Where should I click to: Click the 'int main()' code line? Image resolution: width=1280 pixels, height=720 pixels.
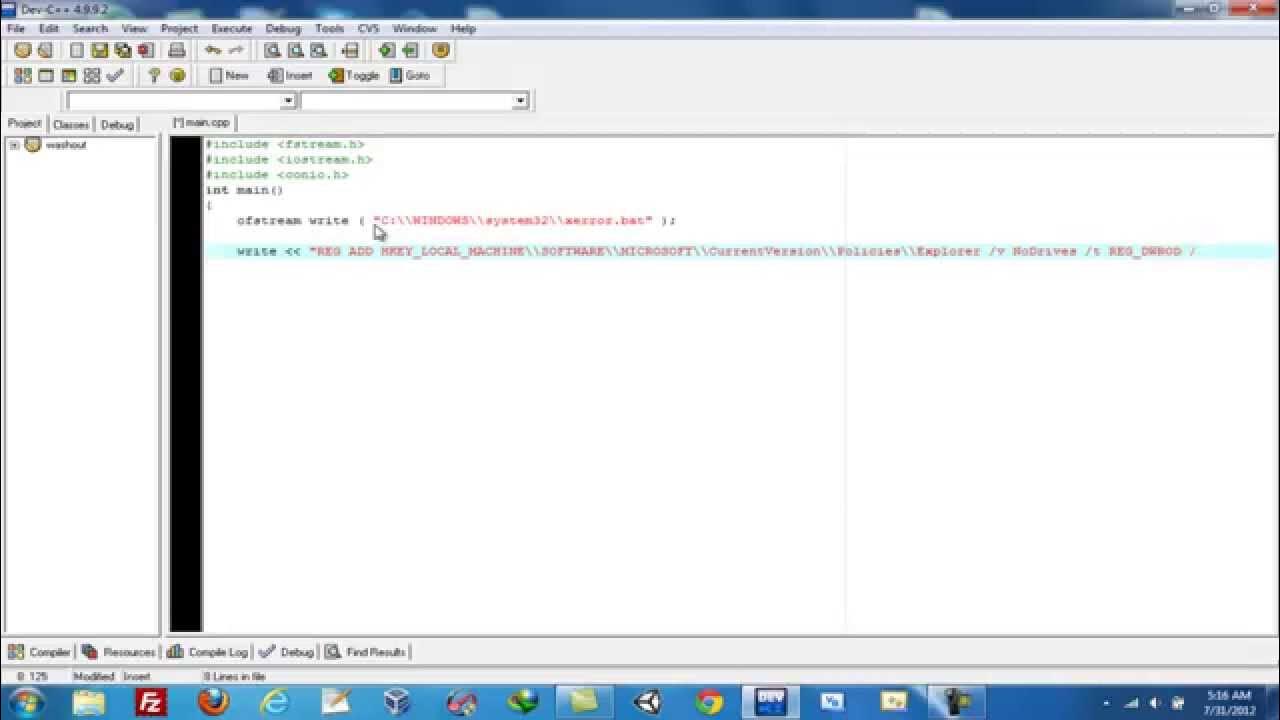click(245, 190)
